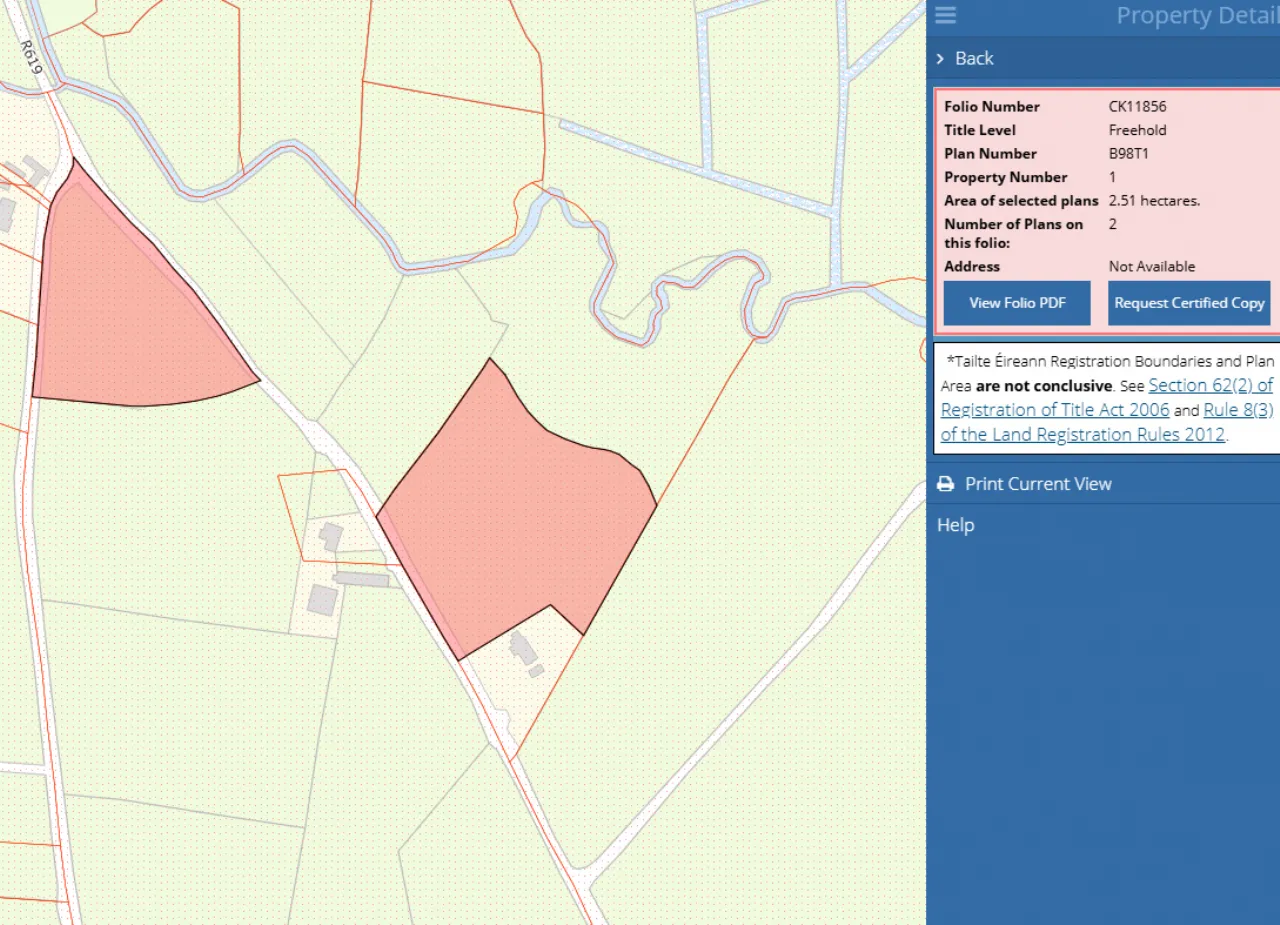Select Print Current View option
Image resolution: width=1280 pixels, height=925 pixels.
(x=1037, y=484)
